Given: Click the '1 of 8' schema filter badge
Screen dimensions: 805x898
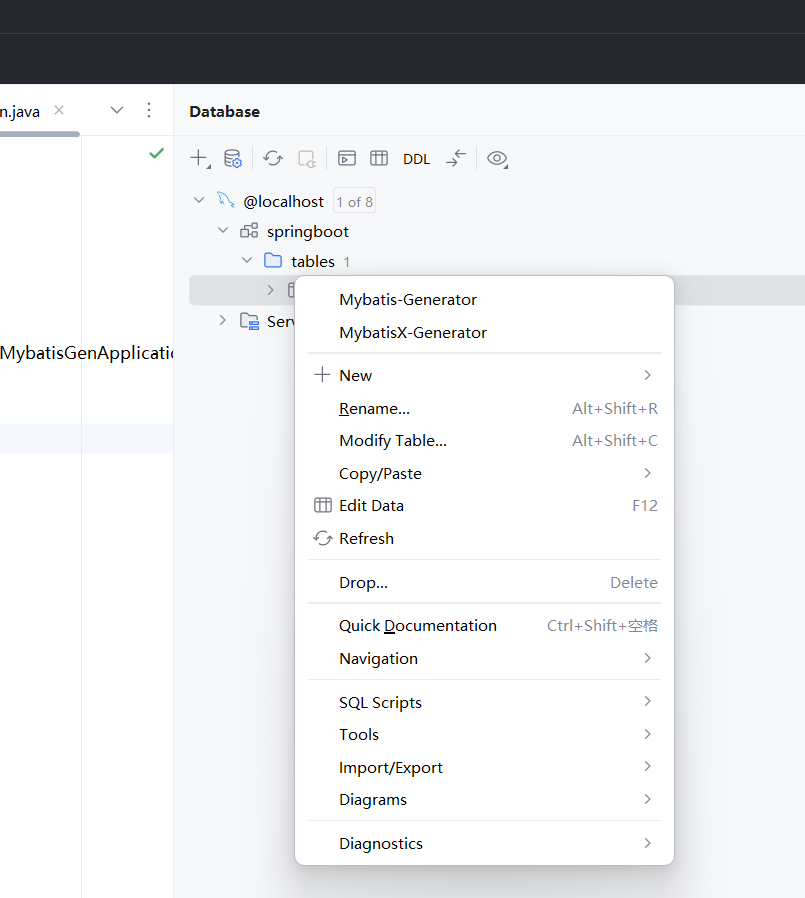Looking at the screenshot, I should (354, 202).
